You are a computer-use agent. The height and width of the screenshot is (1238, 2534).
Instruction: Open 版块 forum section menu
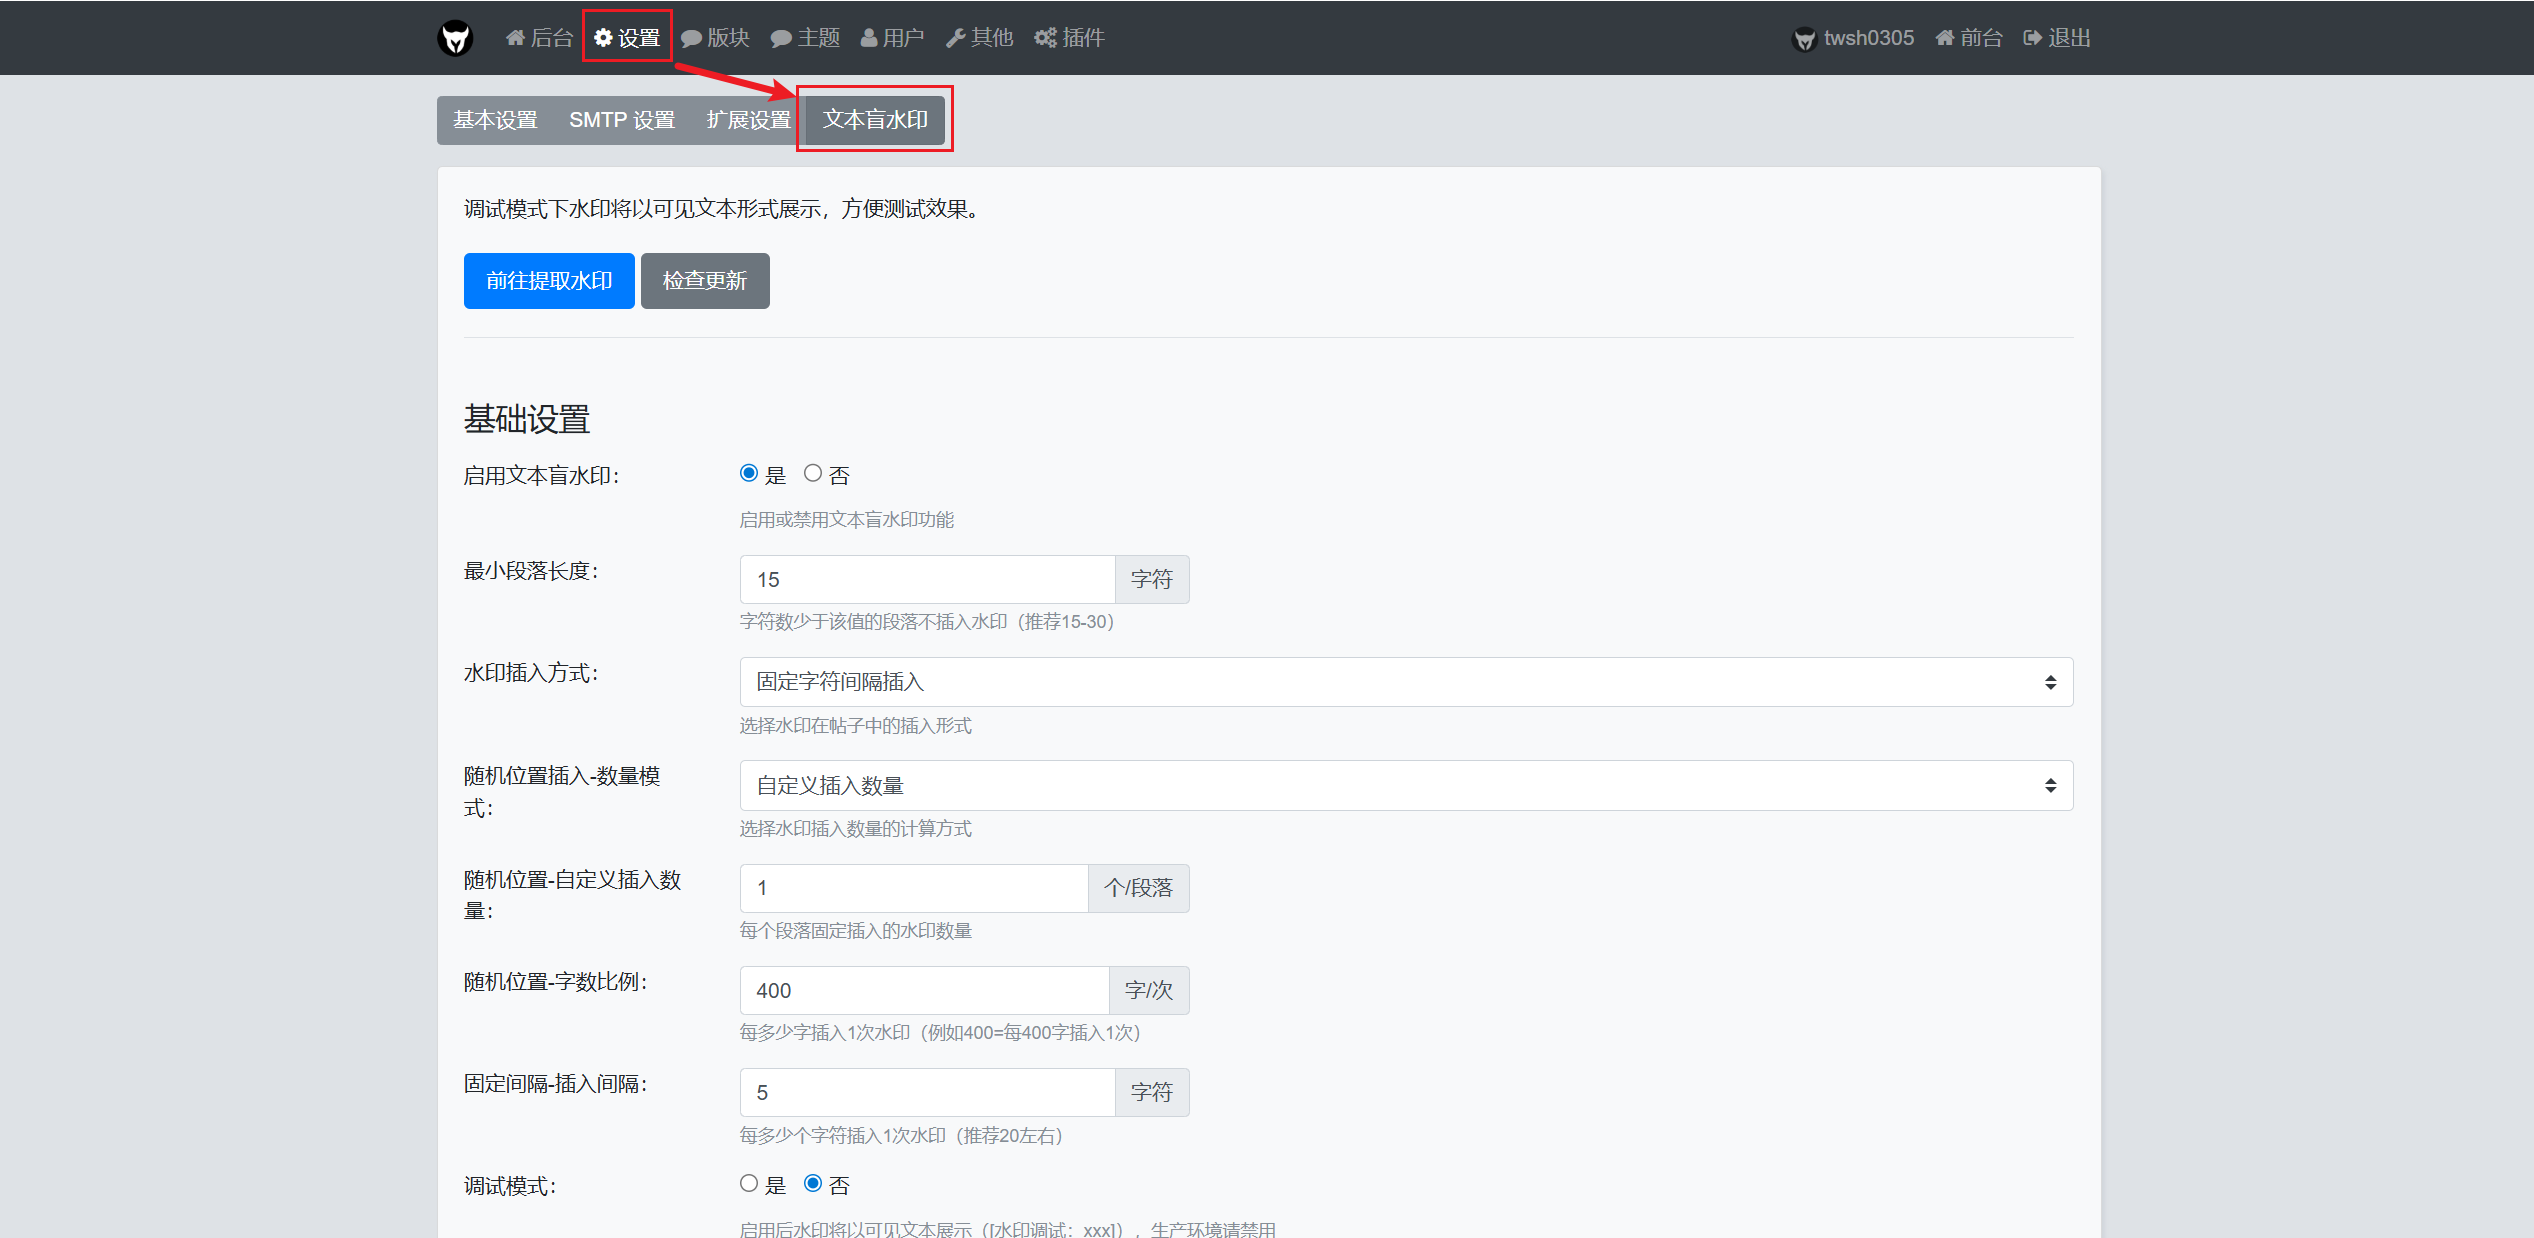(x=715, y=38)
